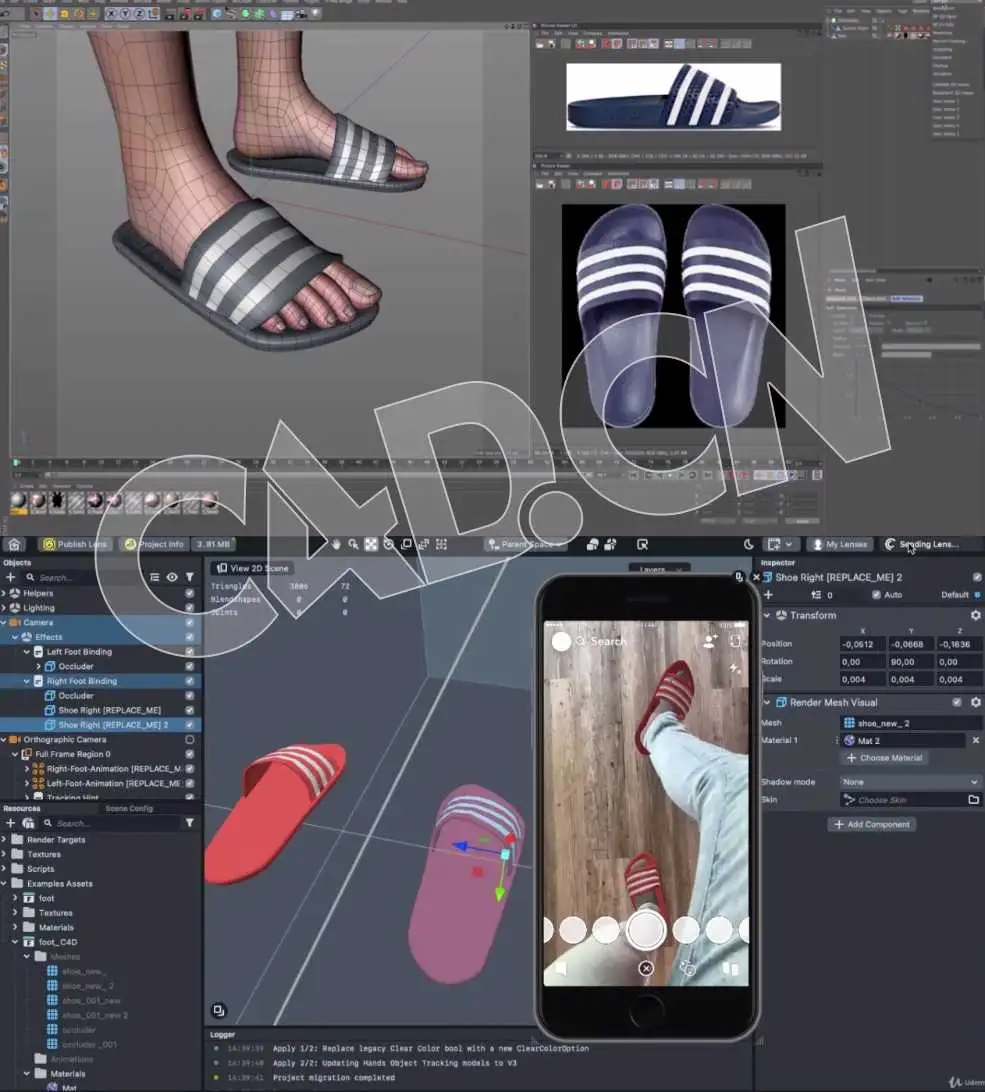Collapse the Effects tree node
The height and width of the screenshot is (1092, 985).
pos(15,637)
